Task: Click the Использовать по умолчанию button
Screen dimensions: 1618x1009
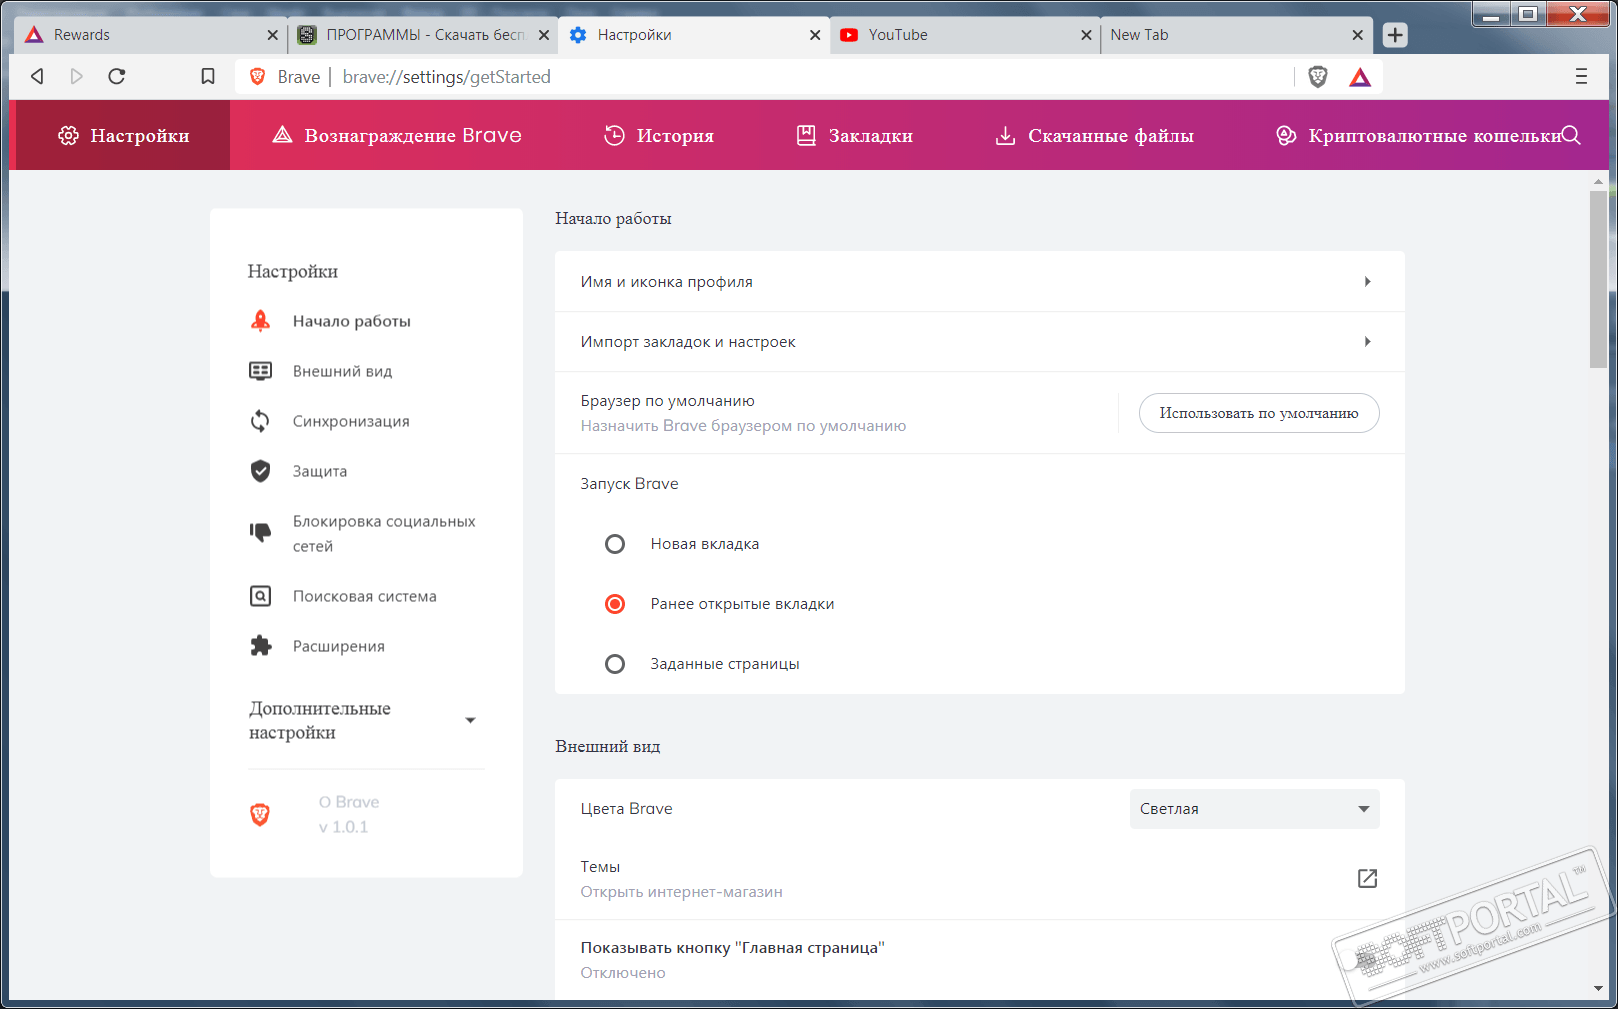Action: pos(1259,413)
